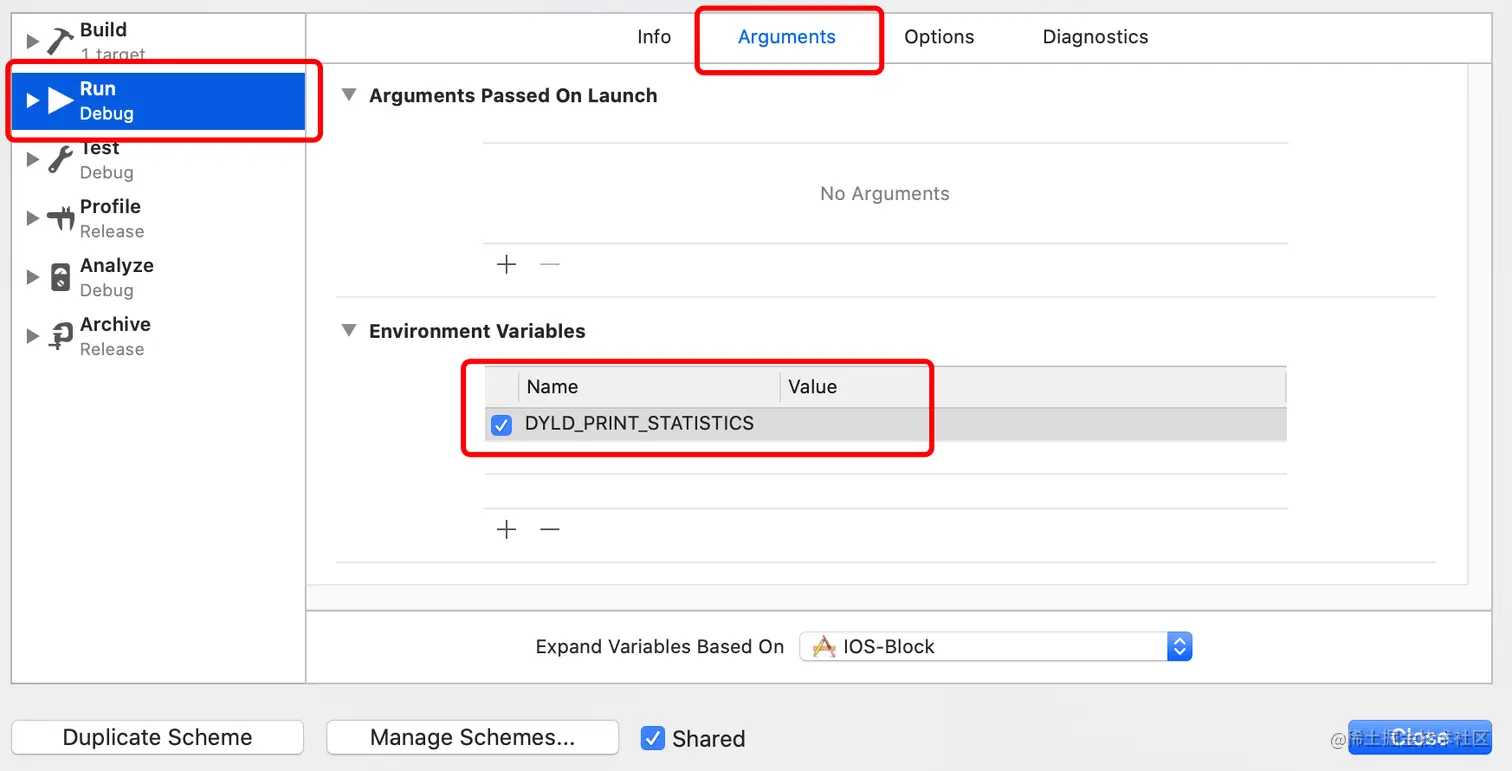Add launch argument with plus button
Image resolution: width=1512 pixels, height=771 pixels.
pos(507,264)
